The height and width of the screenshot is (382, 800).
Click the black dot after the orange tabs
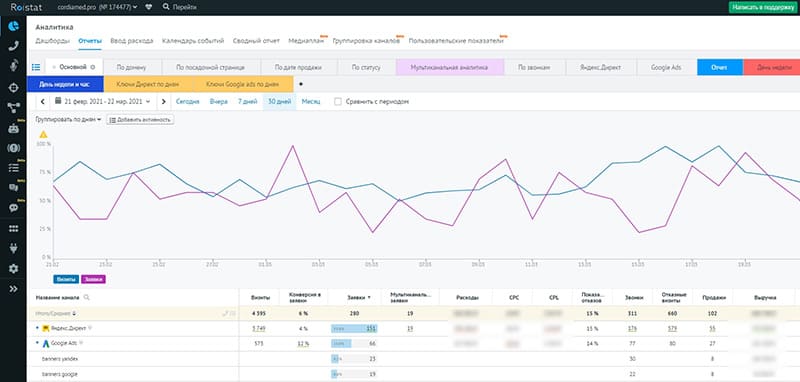point(300,84)
